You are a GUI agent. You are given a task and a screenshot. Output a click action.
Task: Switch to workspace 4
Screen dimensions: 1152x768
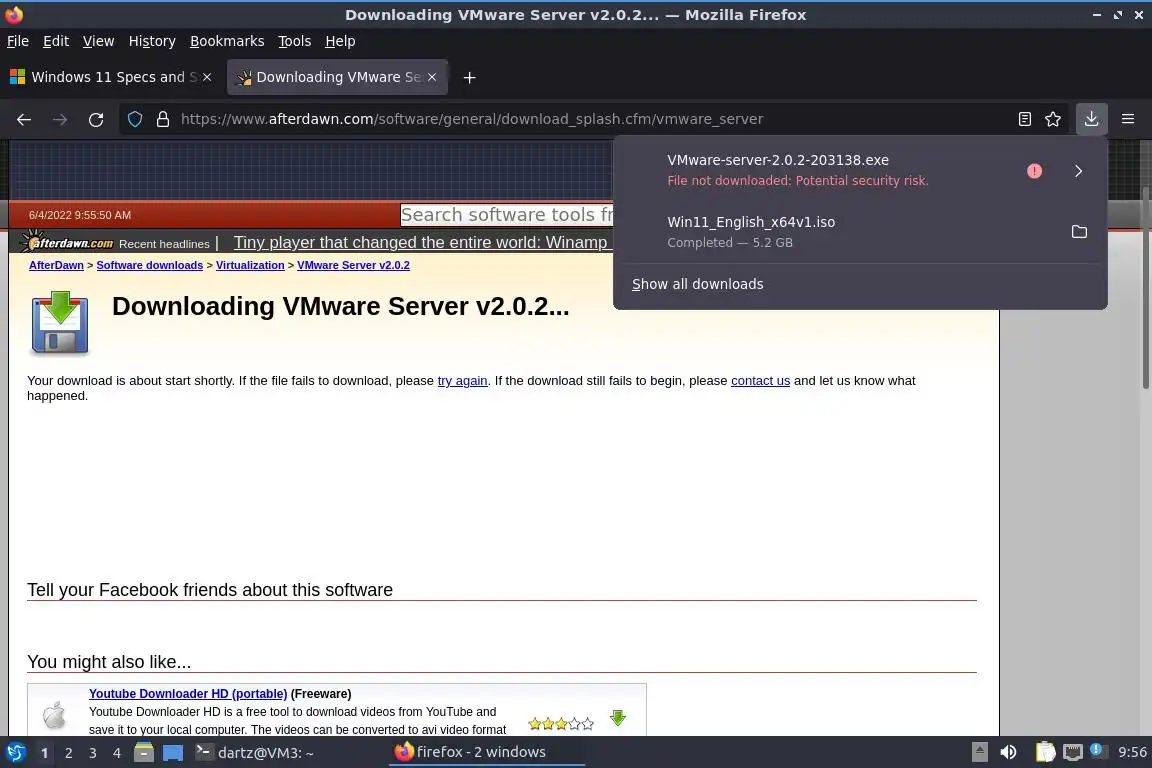pyautogui.click(x=117, y=753)
